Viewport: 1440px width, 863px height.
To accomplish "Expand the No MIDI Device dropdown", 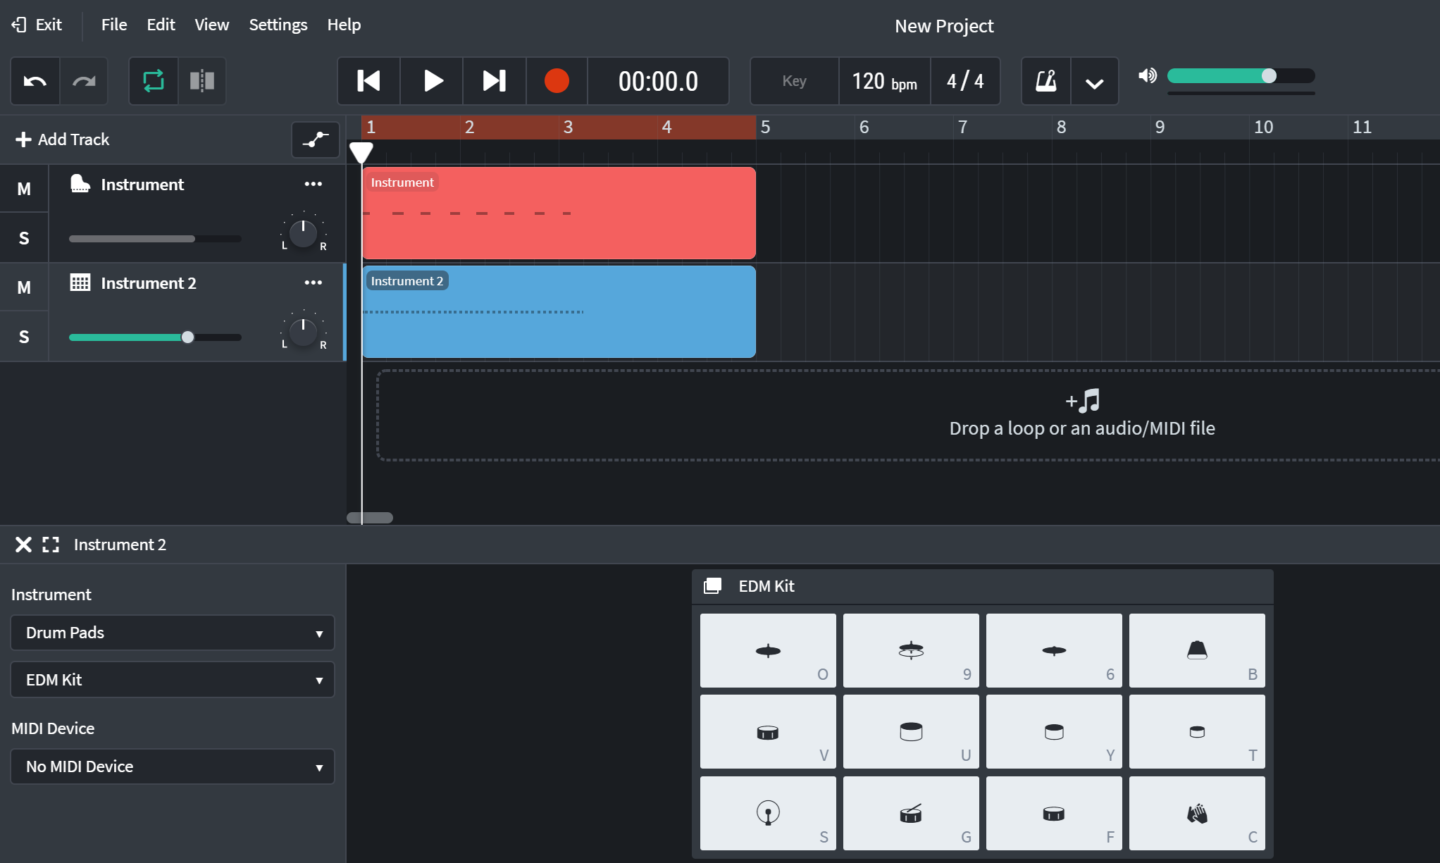I will (172, 767).
